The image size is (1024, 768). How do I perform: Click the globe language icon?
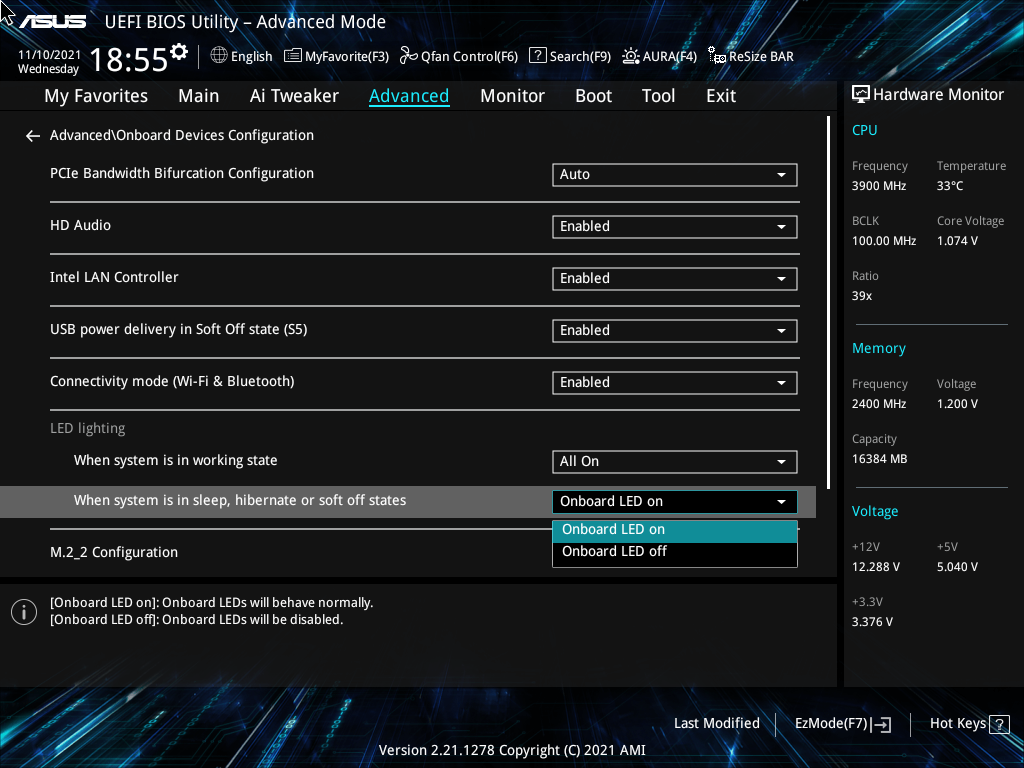click(x=219, y=56)
